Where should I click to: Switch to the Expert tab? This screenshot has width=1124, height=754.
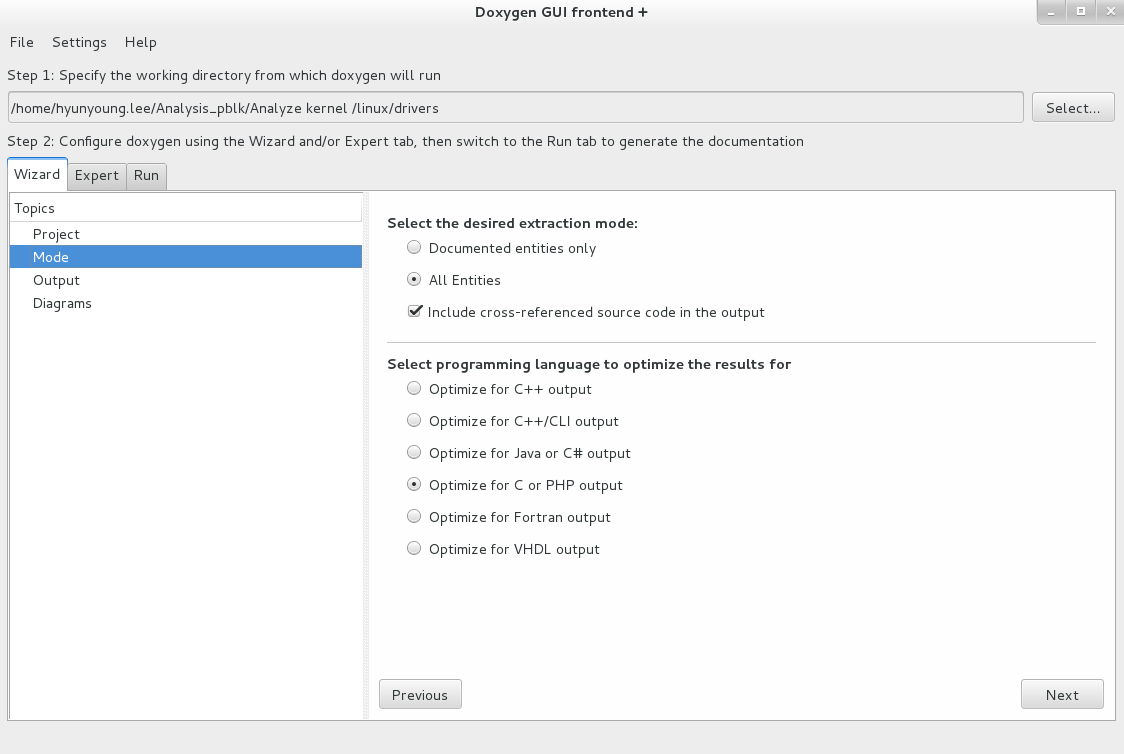pyautogui.click(x=97, y=176)
